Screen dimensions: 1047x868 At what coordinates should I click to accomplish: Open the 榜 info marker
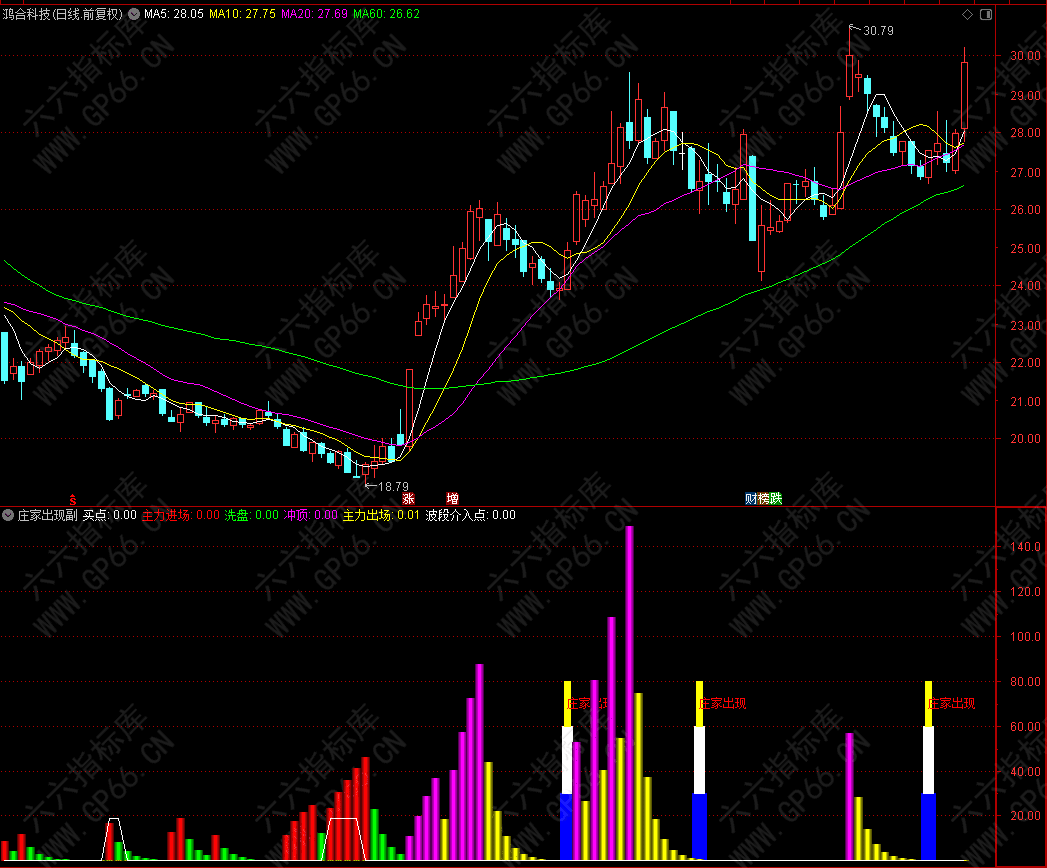click(763, 499)
